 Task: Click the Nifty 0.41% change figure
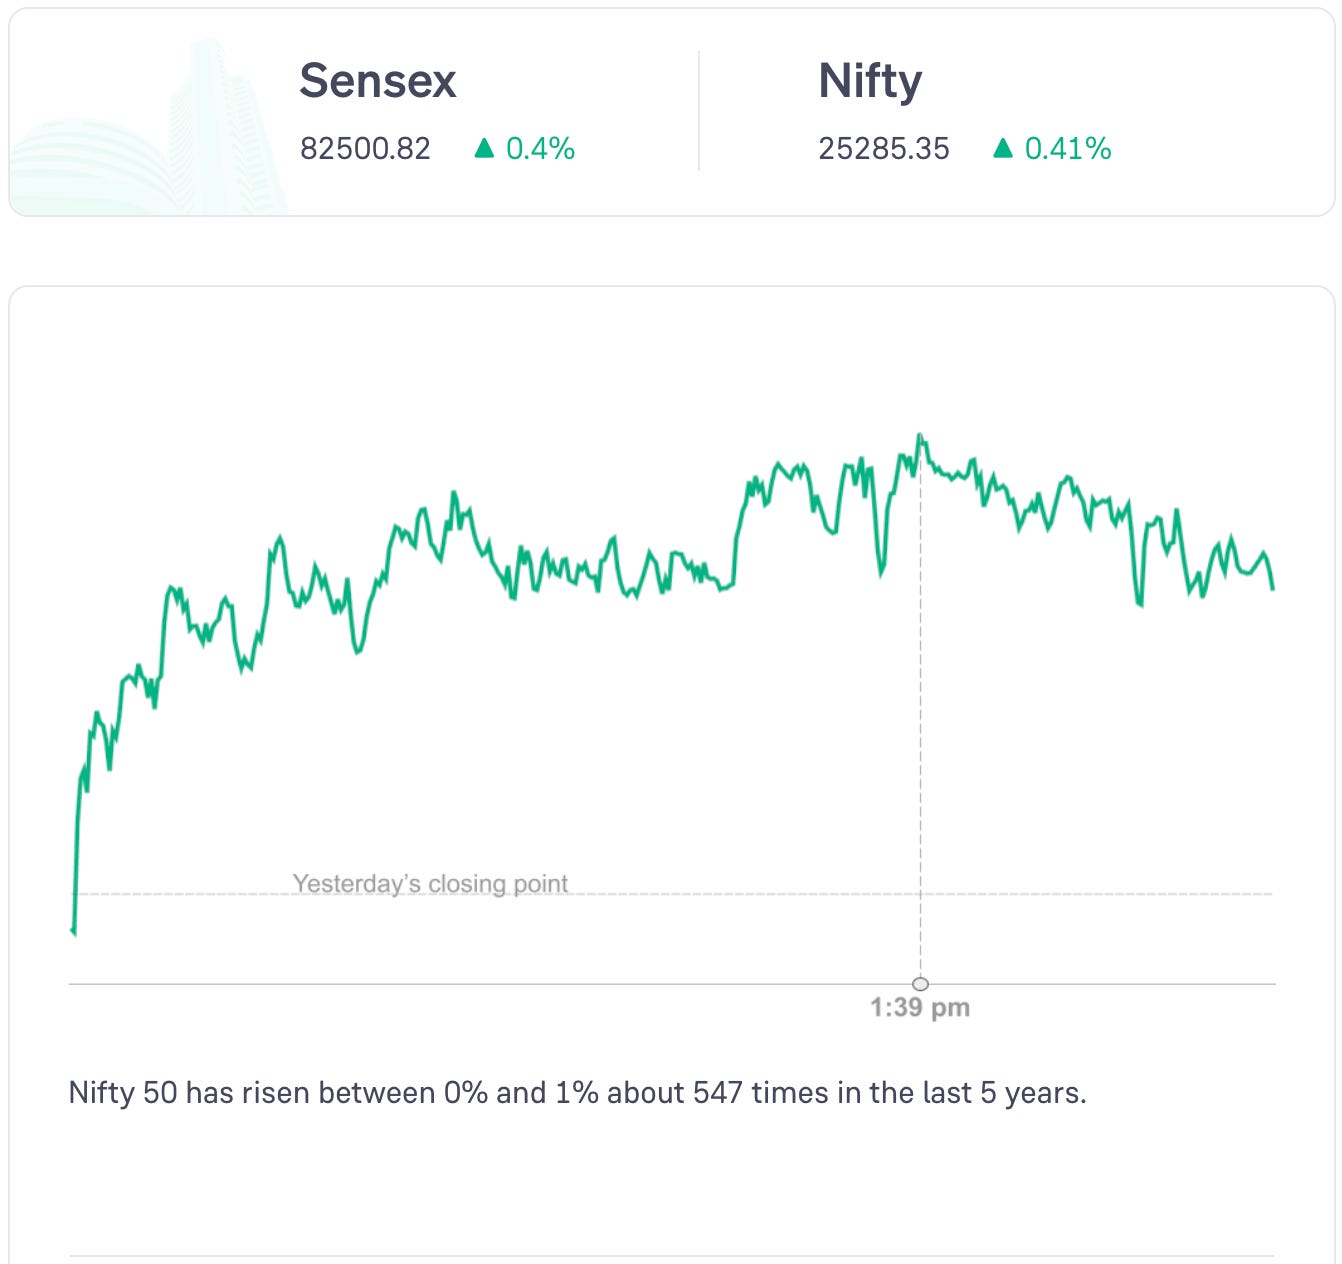coord(1068,149)
